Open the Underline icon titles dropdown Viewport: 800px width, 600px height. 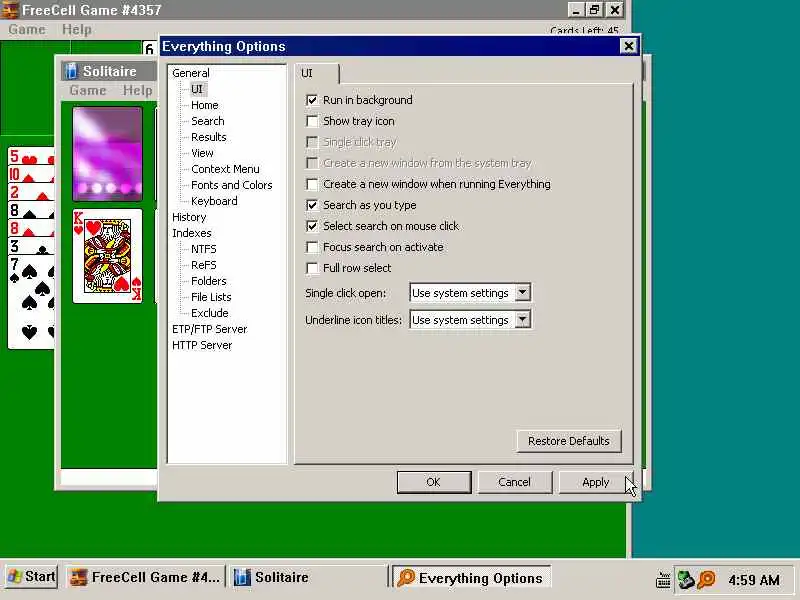pyautogui.click(x=522, y=320)
